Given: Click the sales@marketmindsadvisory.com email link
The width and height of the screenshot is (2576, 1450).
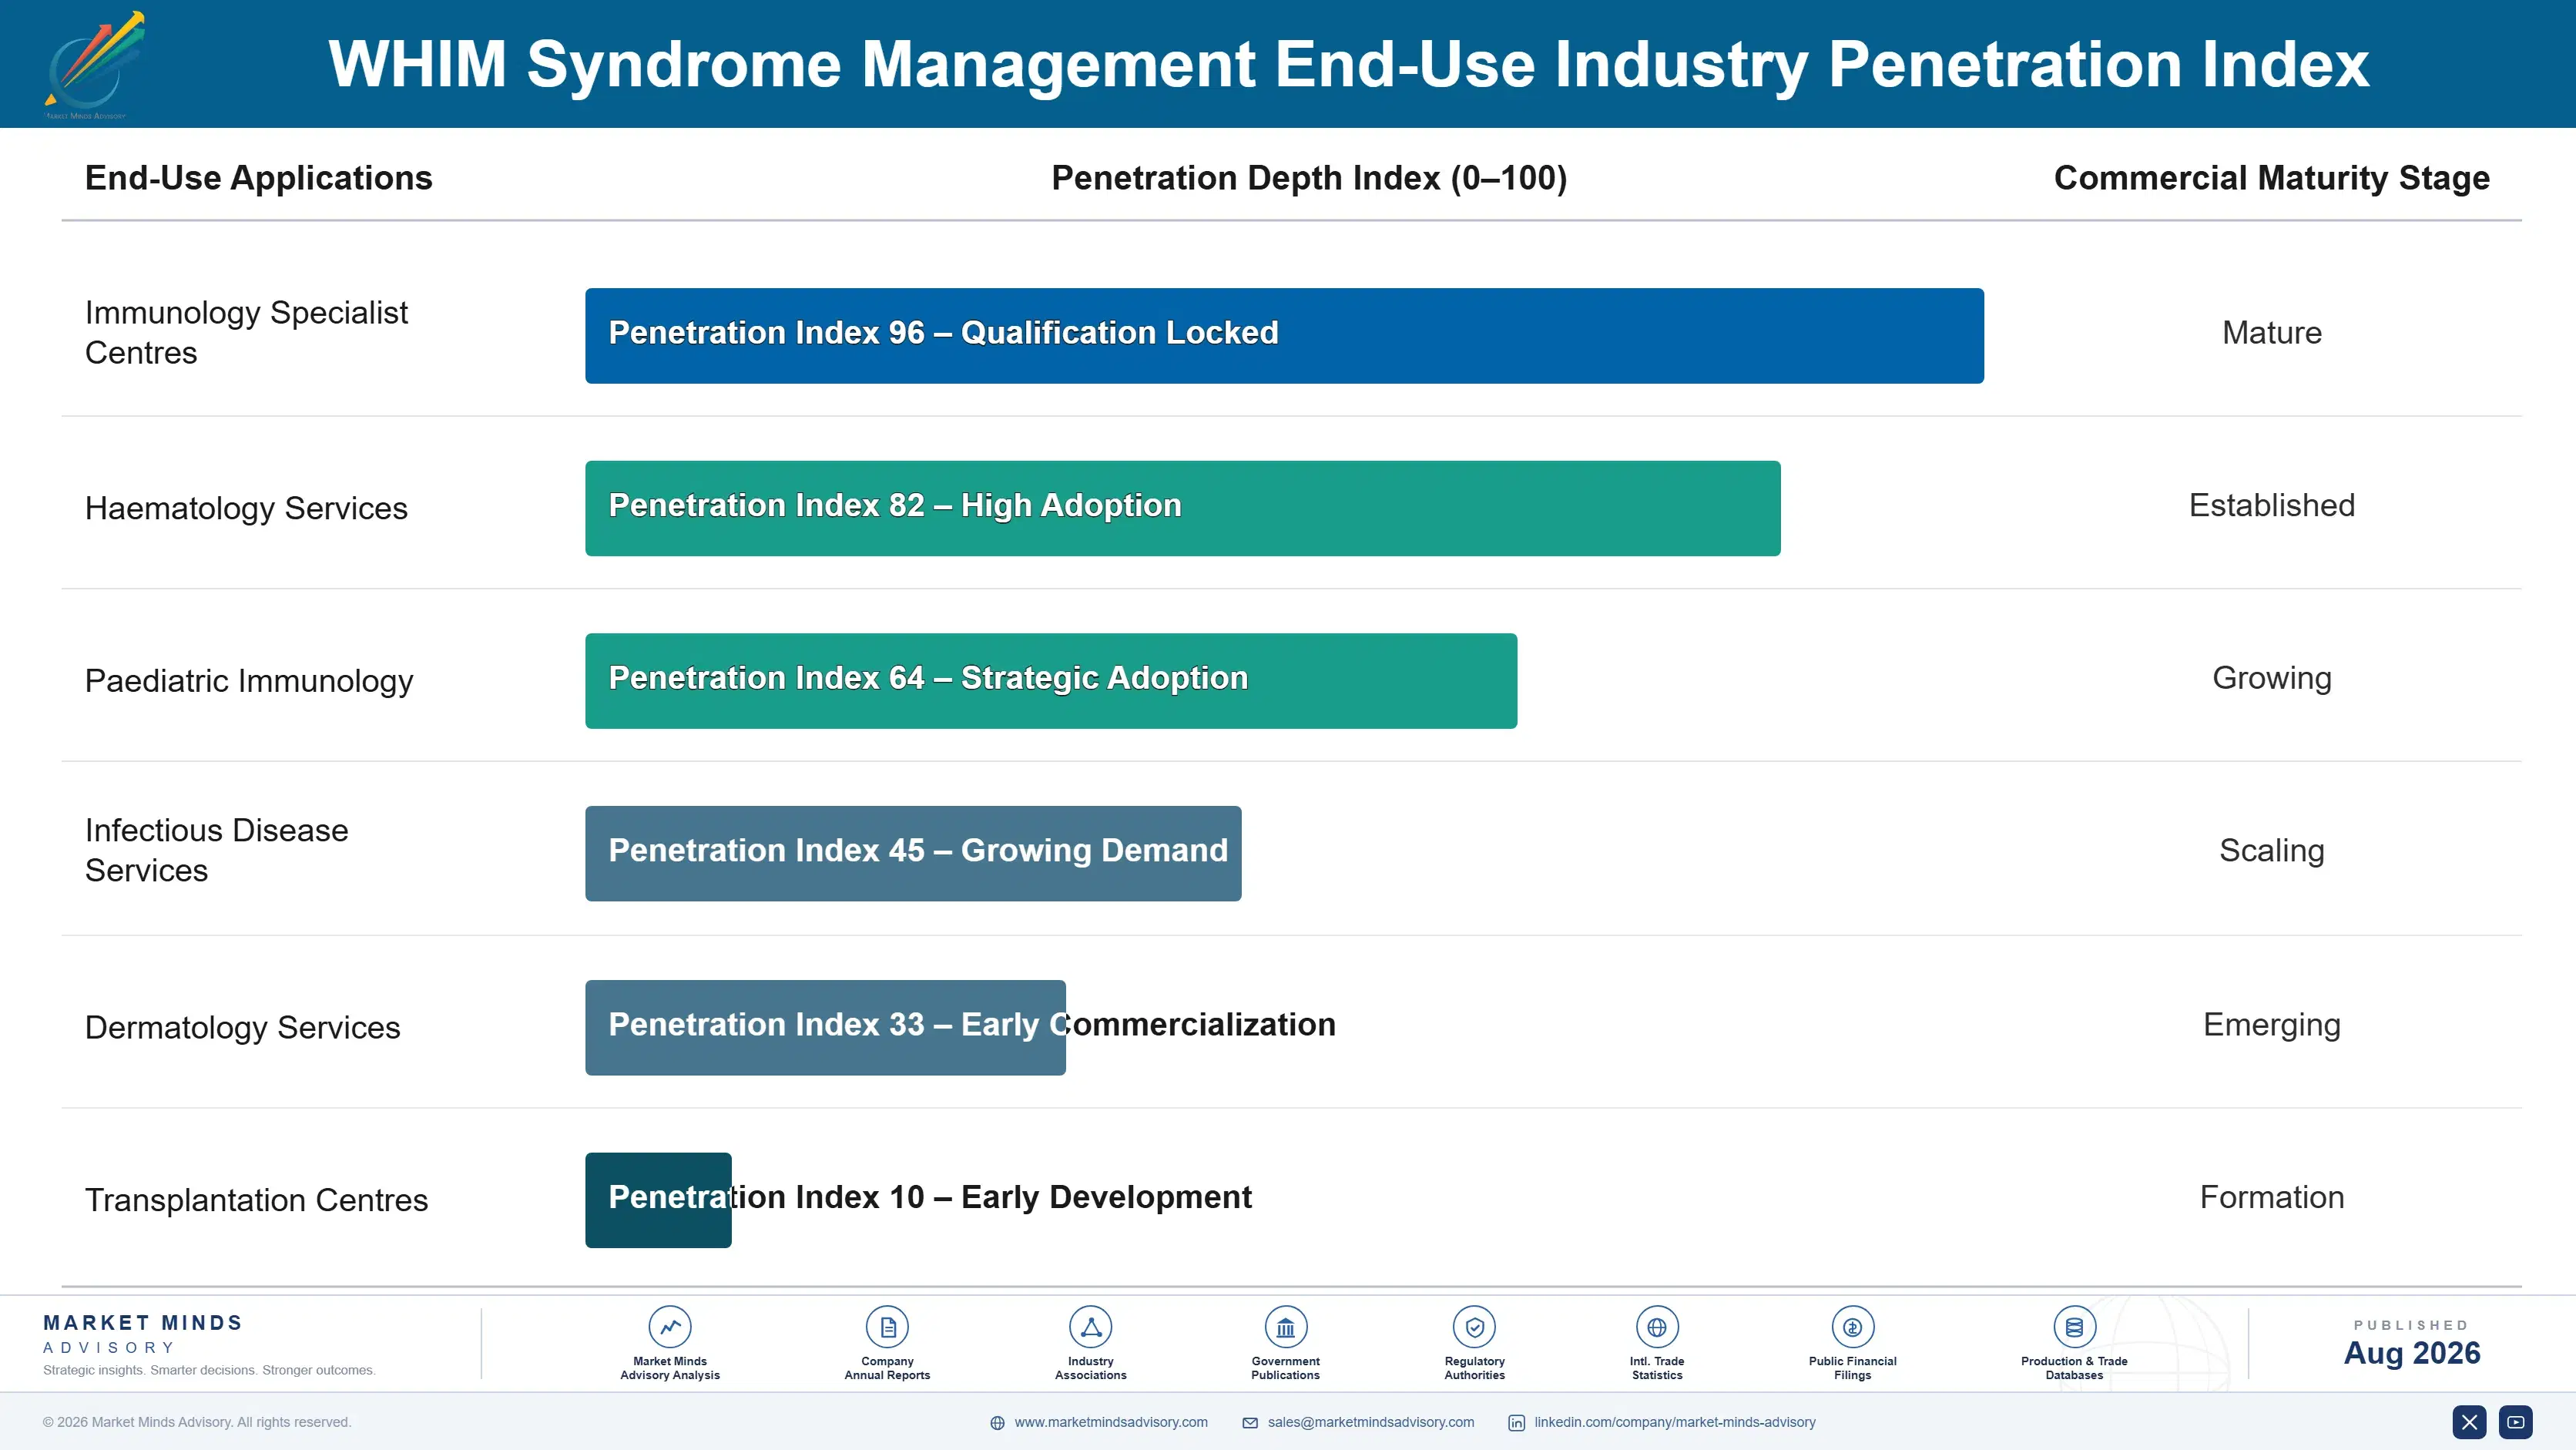Looking at the screenshot, I should [x=1371, y=1422].
